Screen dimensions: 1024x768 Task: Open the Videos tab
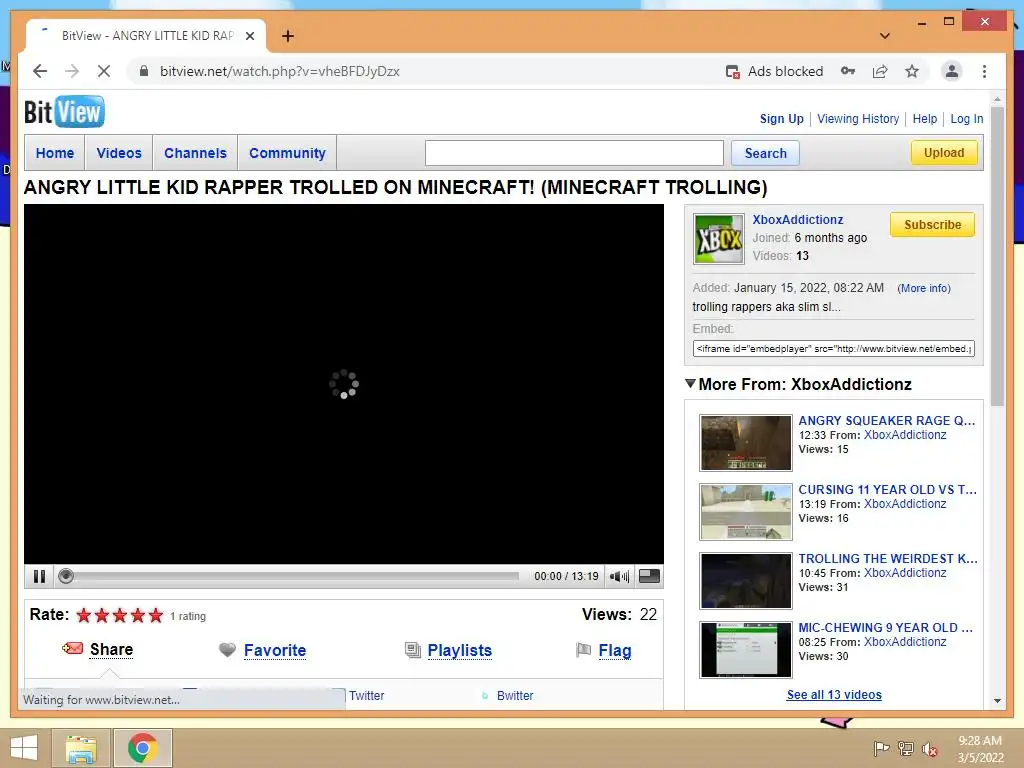tap(119, 153)
